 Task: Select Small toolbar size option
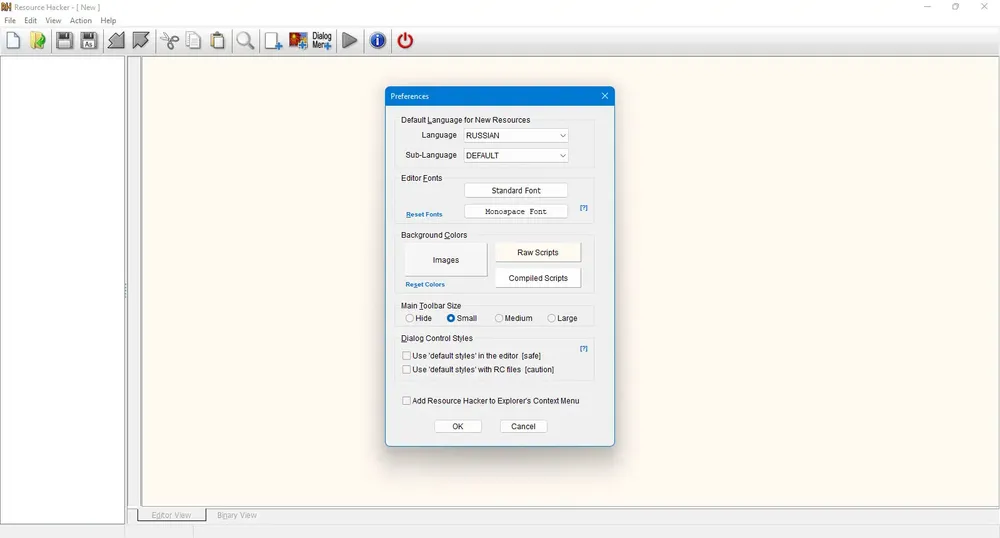(x=462, y=318)
